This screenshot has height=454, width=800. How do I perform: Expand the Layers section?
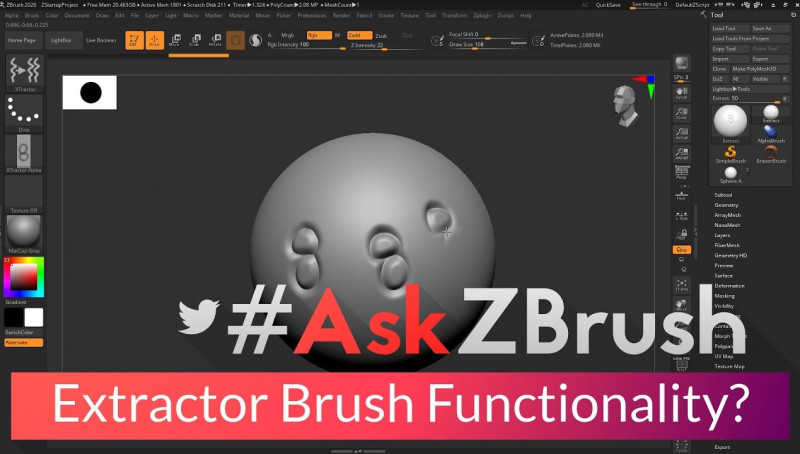[x=722, y=235]
